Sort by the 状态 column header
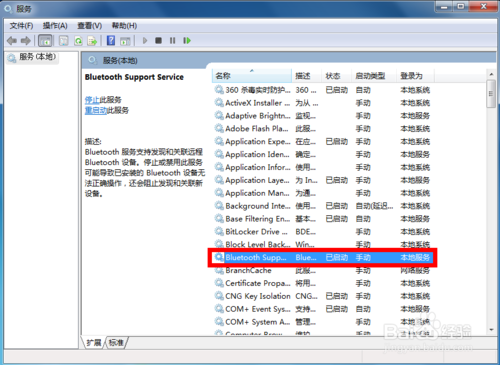The width and height of the screenshot is (500, 365). point(337,76)
